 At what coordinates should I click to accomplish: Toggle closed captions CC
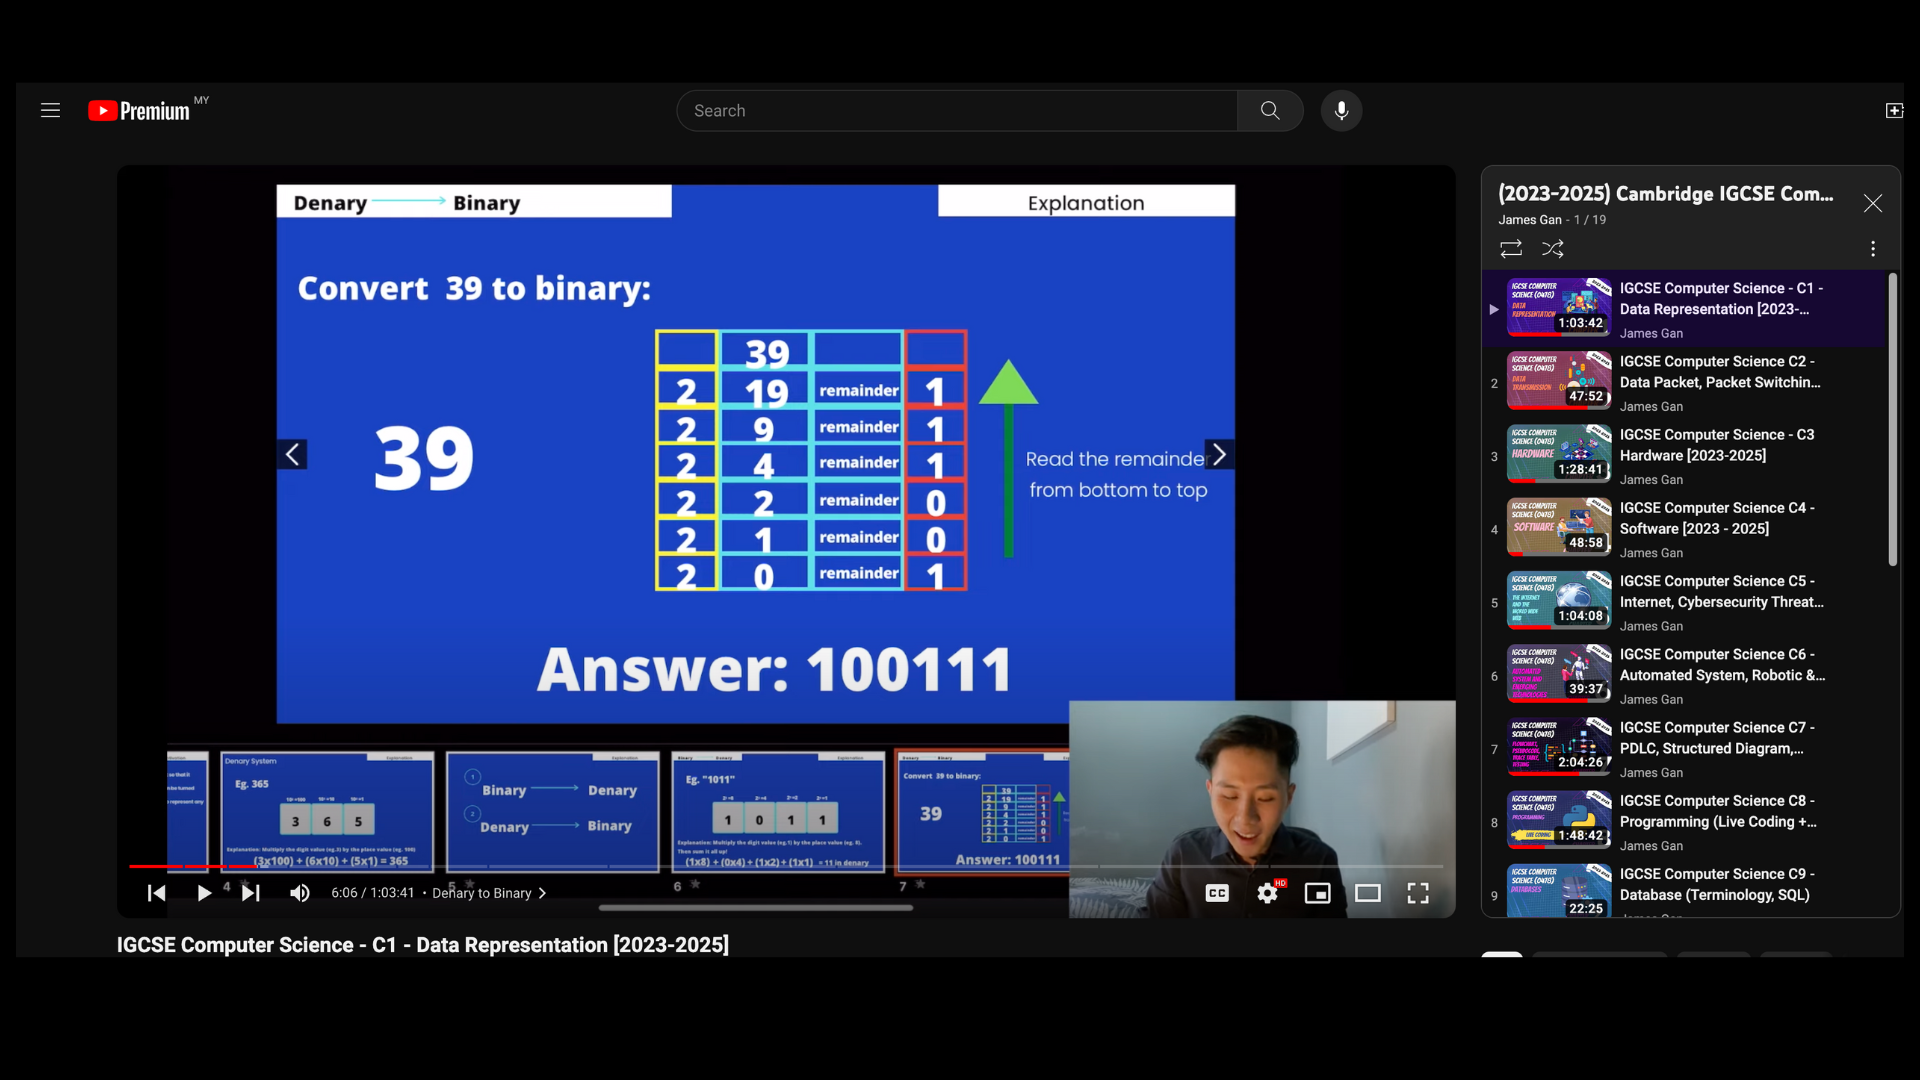point(1217,893)
